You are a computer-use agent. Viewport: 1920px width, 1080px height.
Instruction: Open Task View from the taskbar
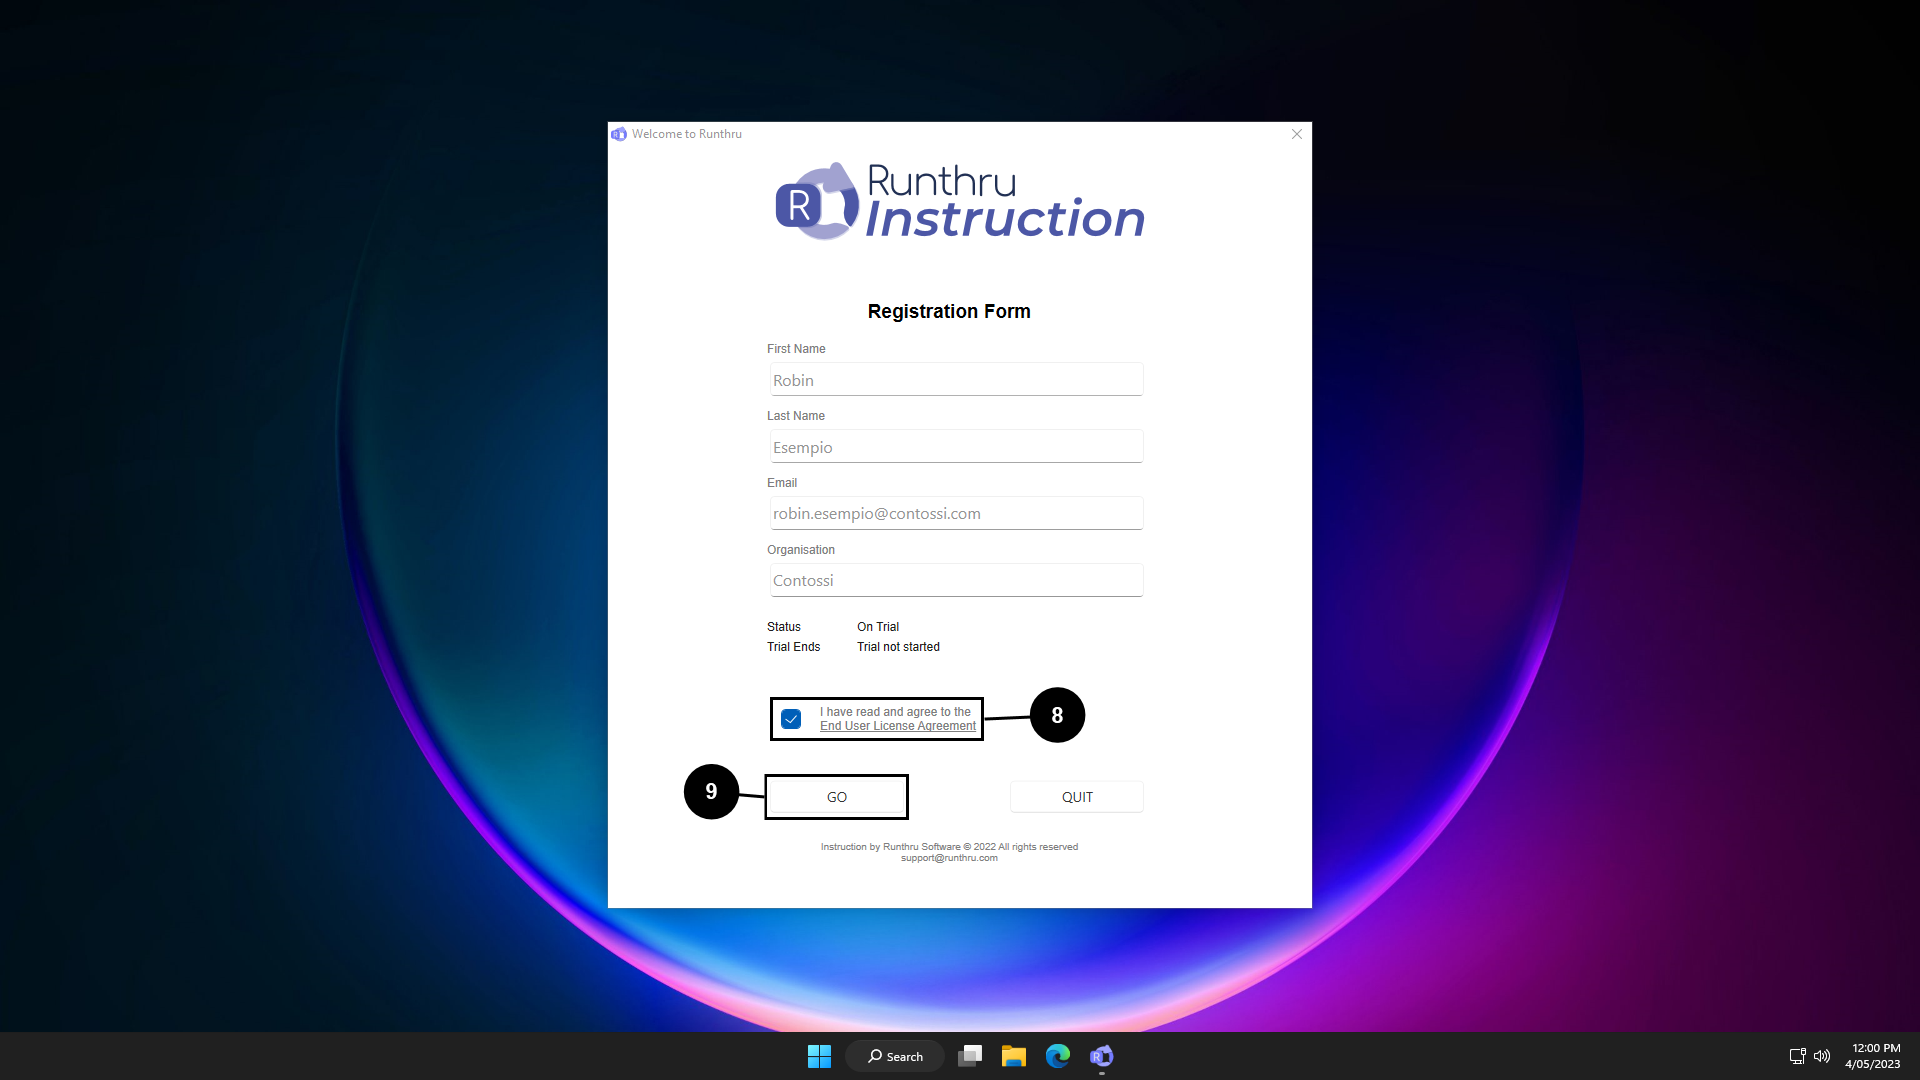(969, 1056)
